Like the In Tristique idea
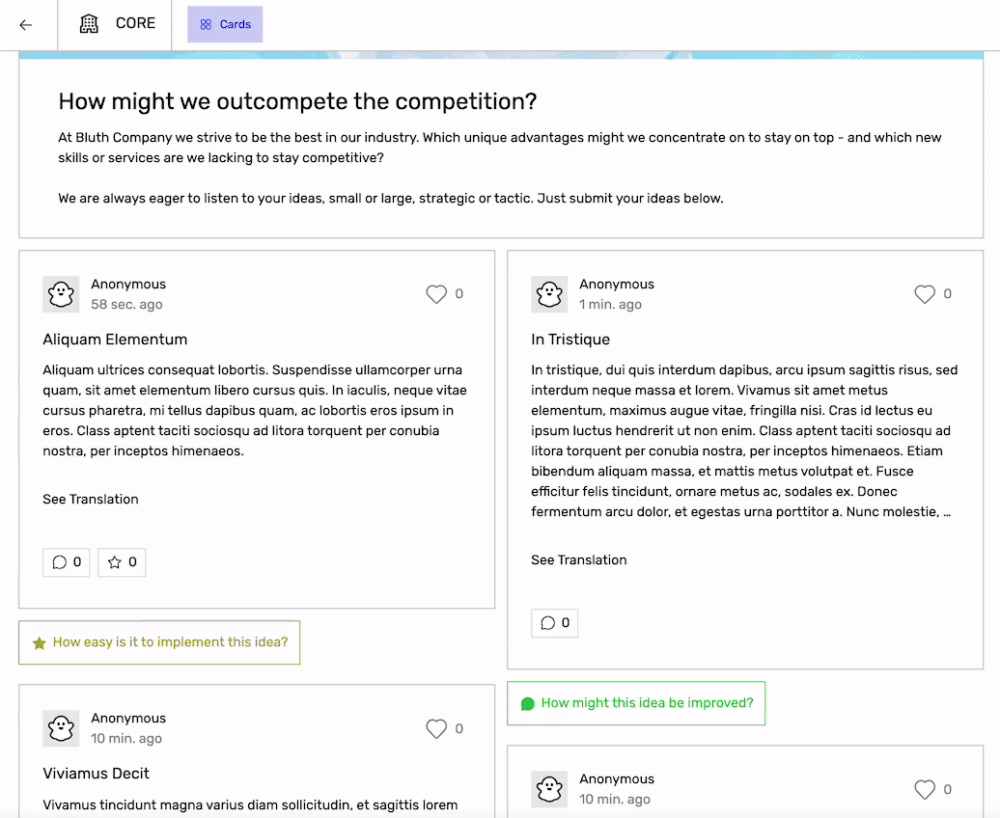 click(924, 294)
